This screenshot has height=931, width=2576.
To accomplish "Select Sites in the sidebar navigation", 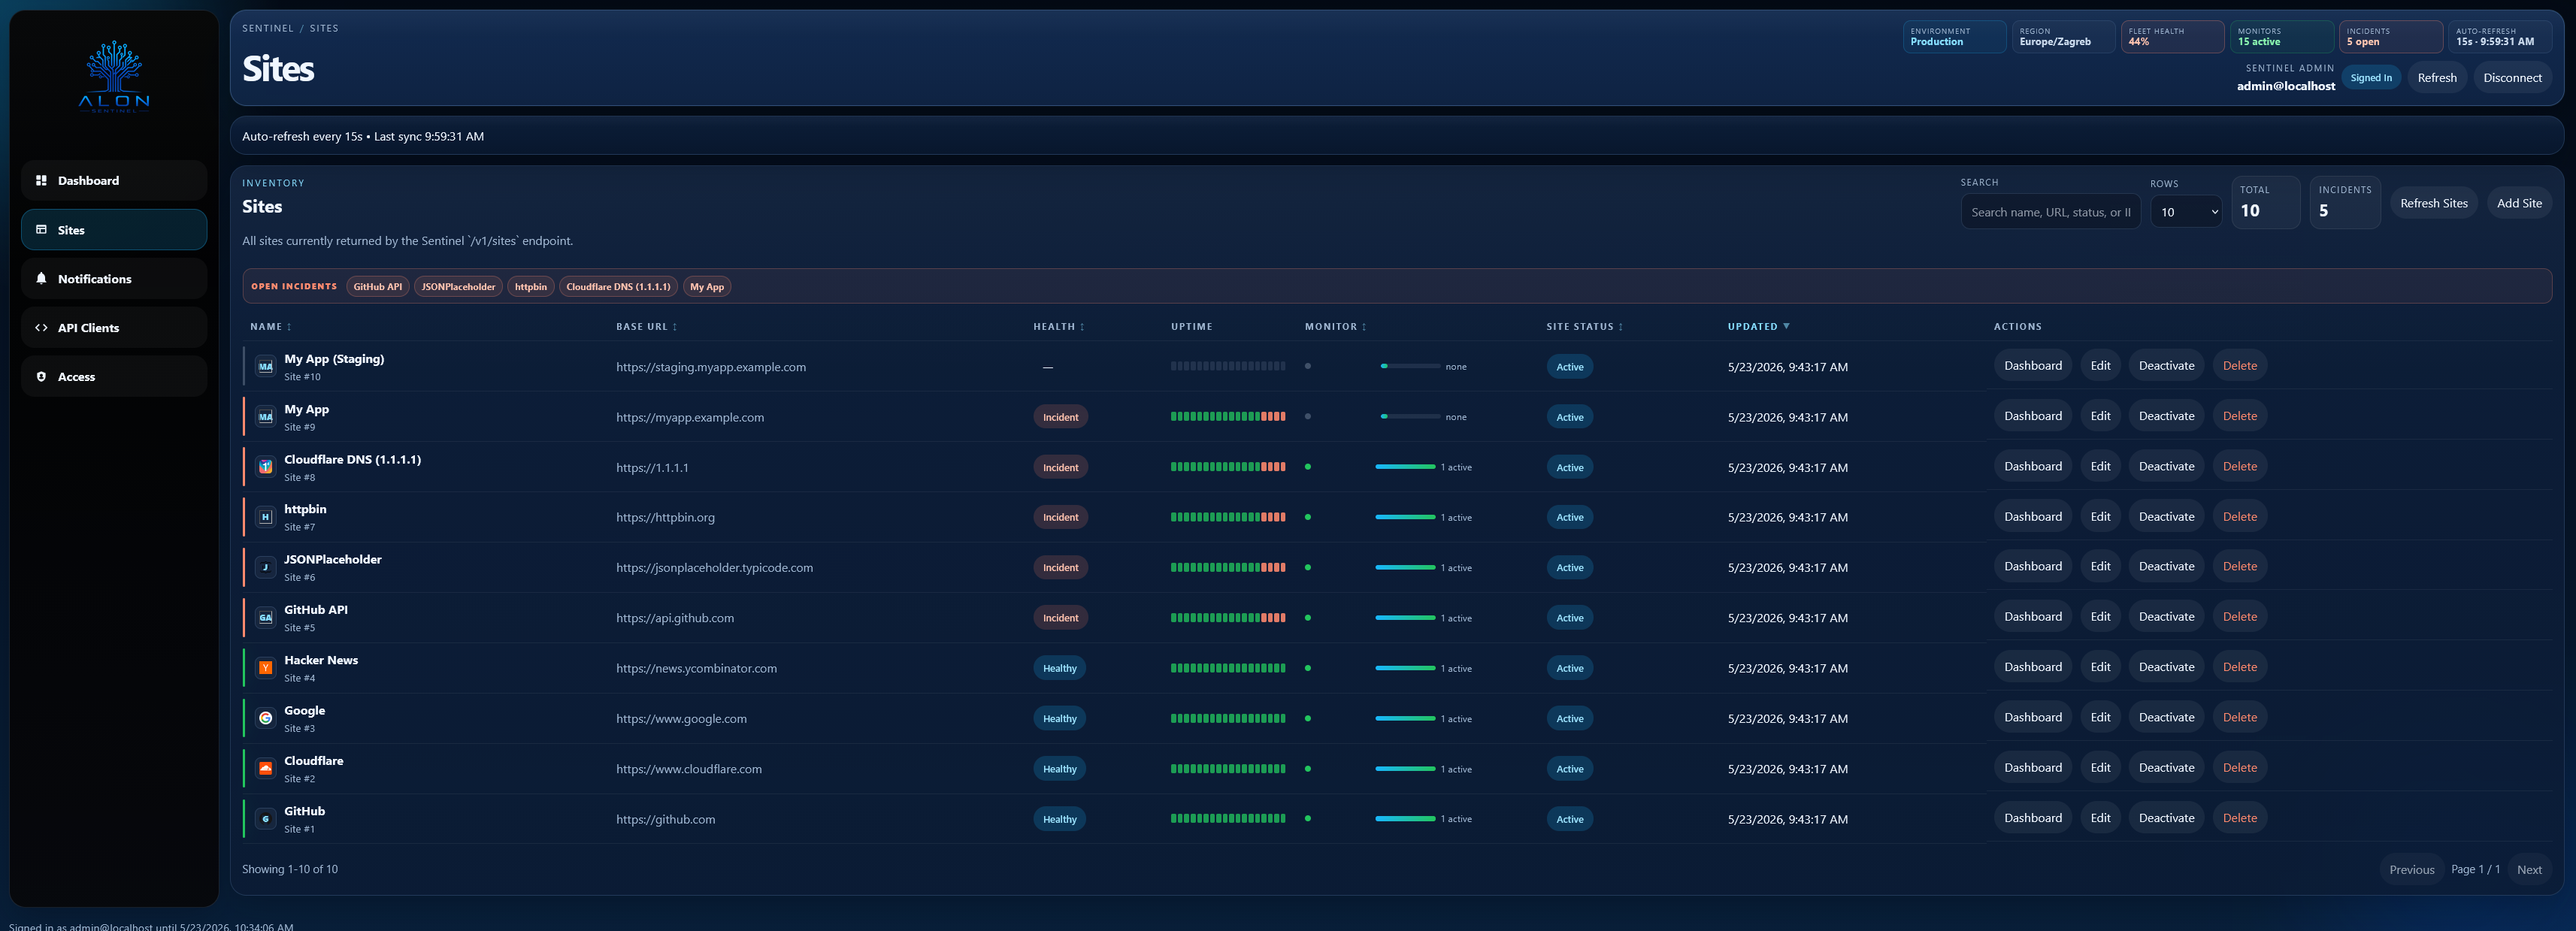I will 114,229.
